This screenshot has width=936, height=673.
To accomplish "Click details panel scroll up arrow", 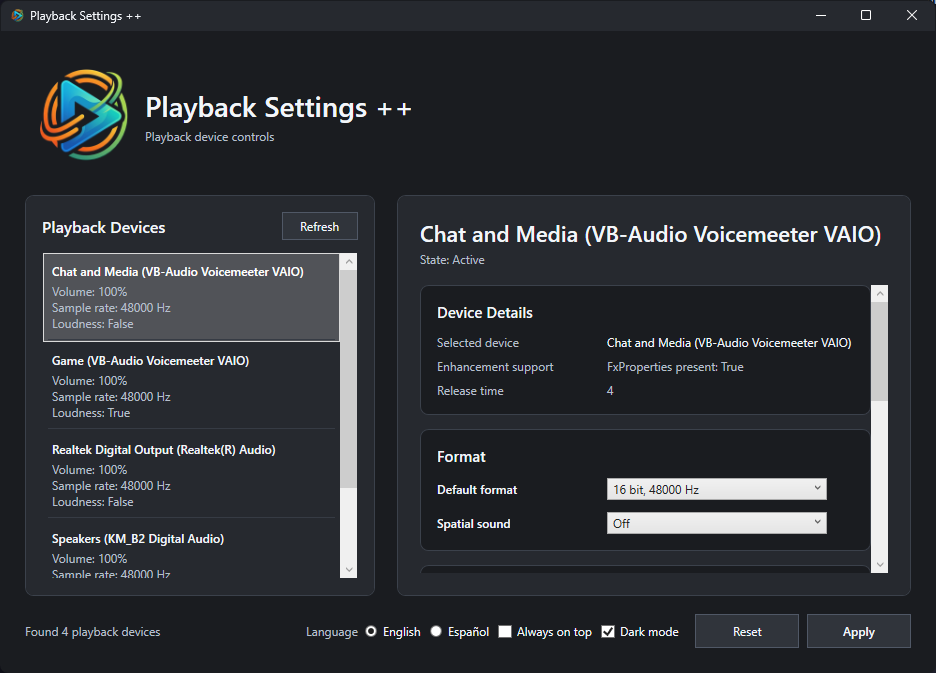I will coord(879,293).
